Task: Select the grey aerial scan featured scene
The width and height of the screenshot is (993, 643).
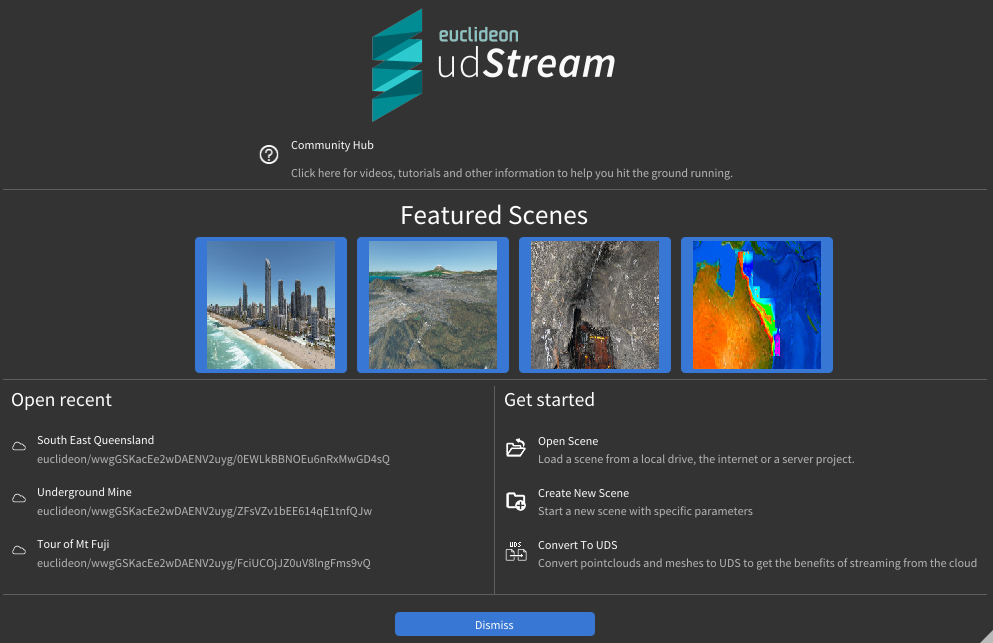Action: 595,305
